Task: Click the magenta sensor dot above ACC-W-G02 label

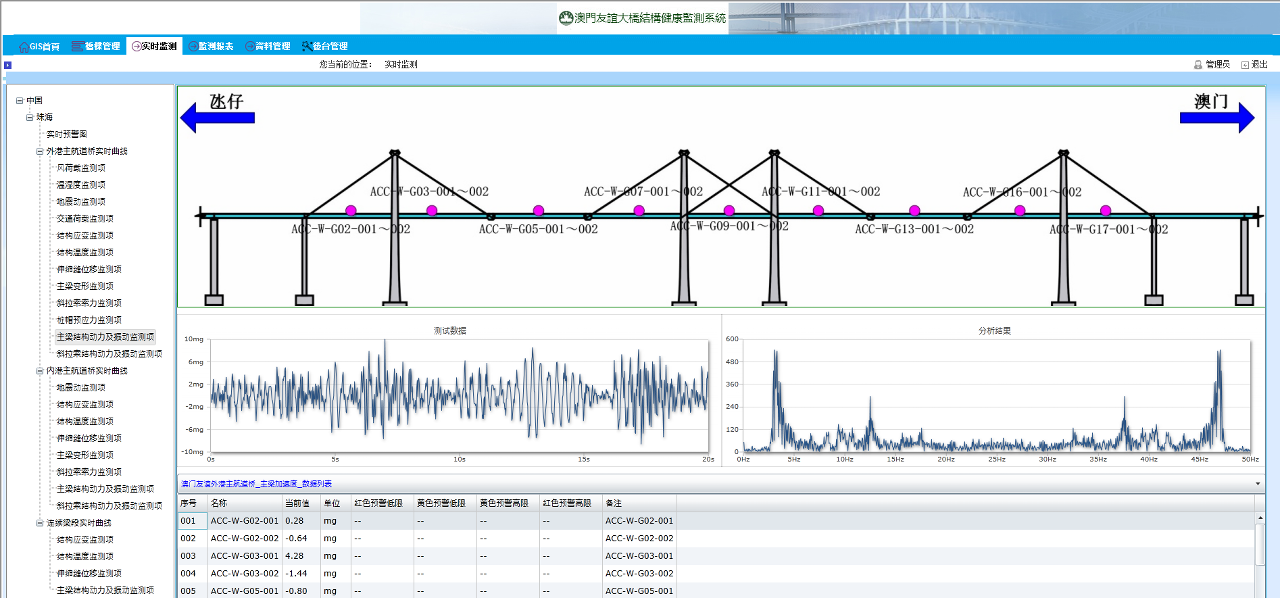Action: [351, 210]
